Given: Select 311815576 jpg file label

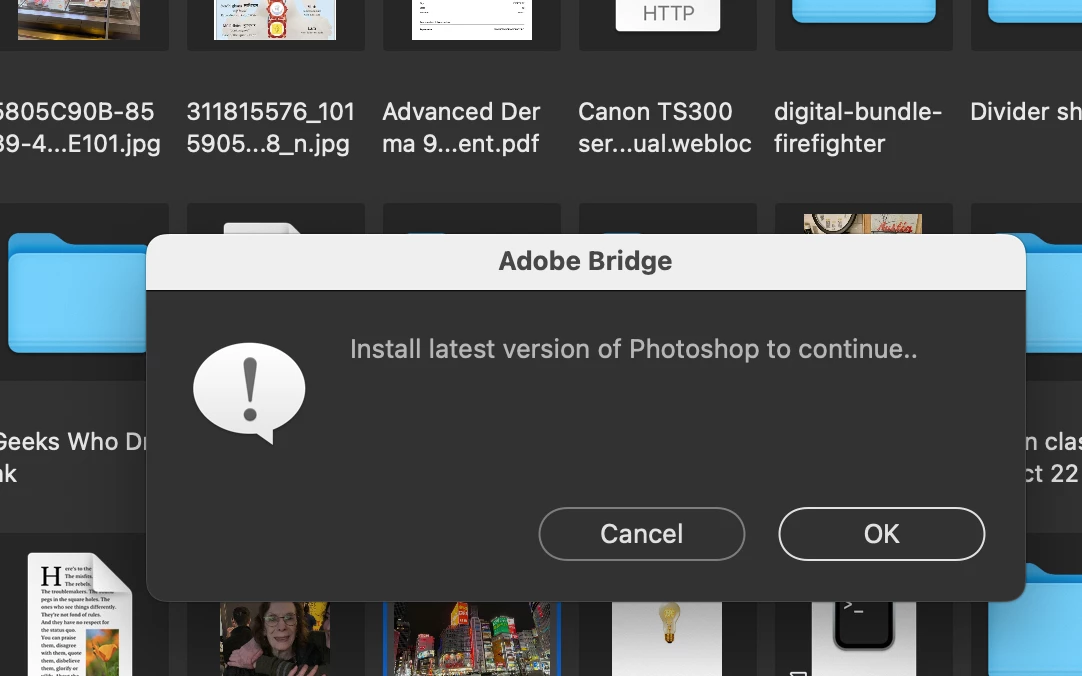Looking at the screenshot, I should pos(270,128).
